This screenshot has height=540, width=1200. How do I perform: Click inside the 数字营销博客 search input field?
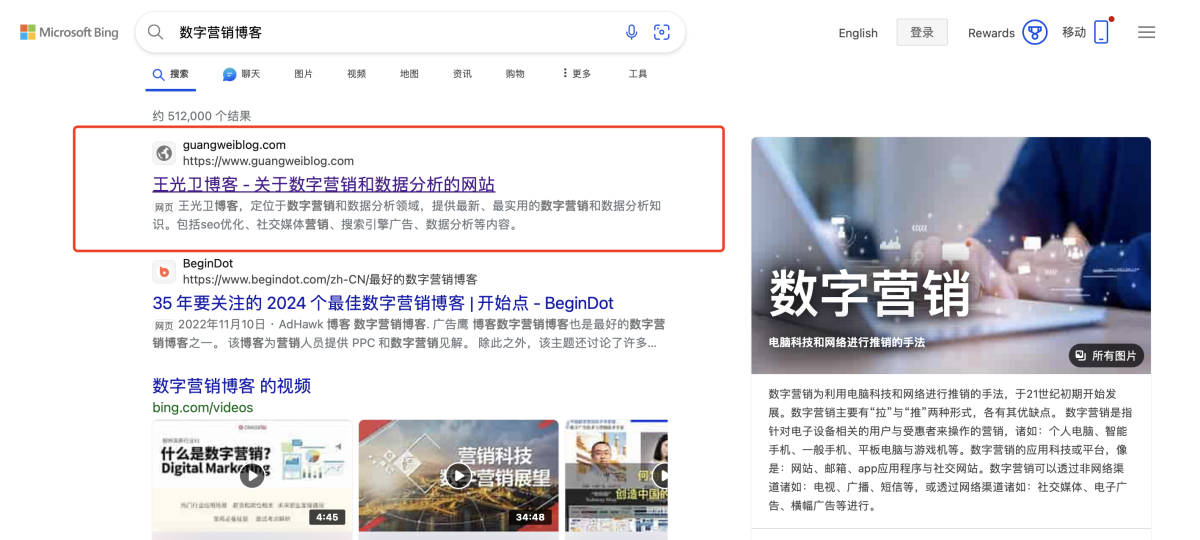pos(395,32)
